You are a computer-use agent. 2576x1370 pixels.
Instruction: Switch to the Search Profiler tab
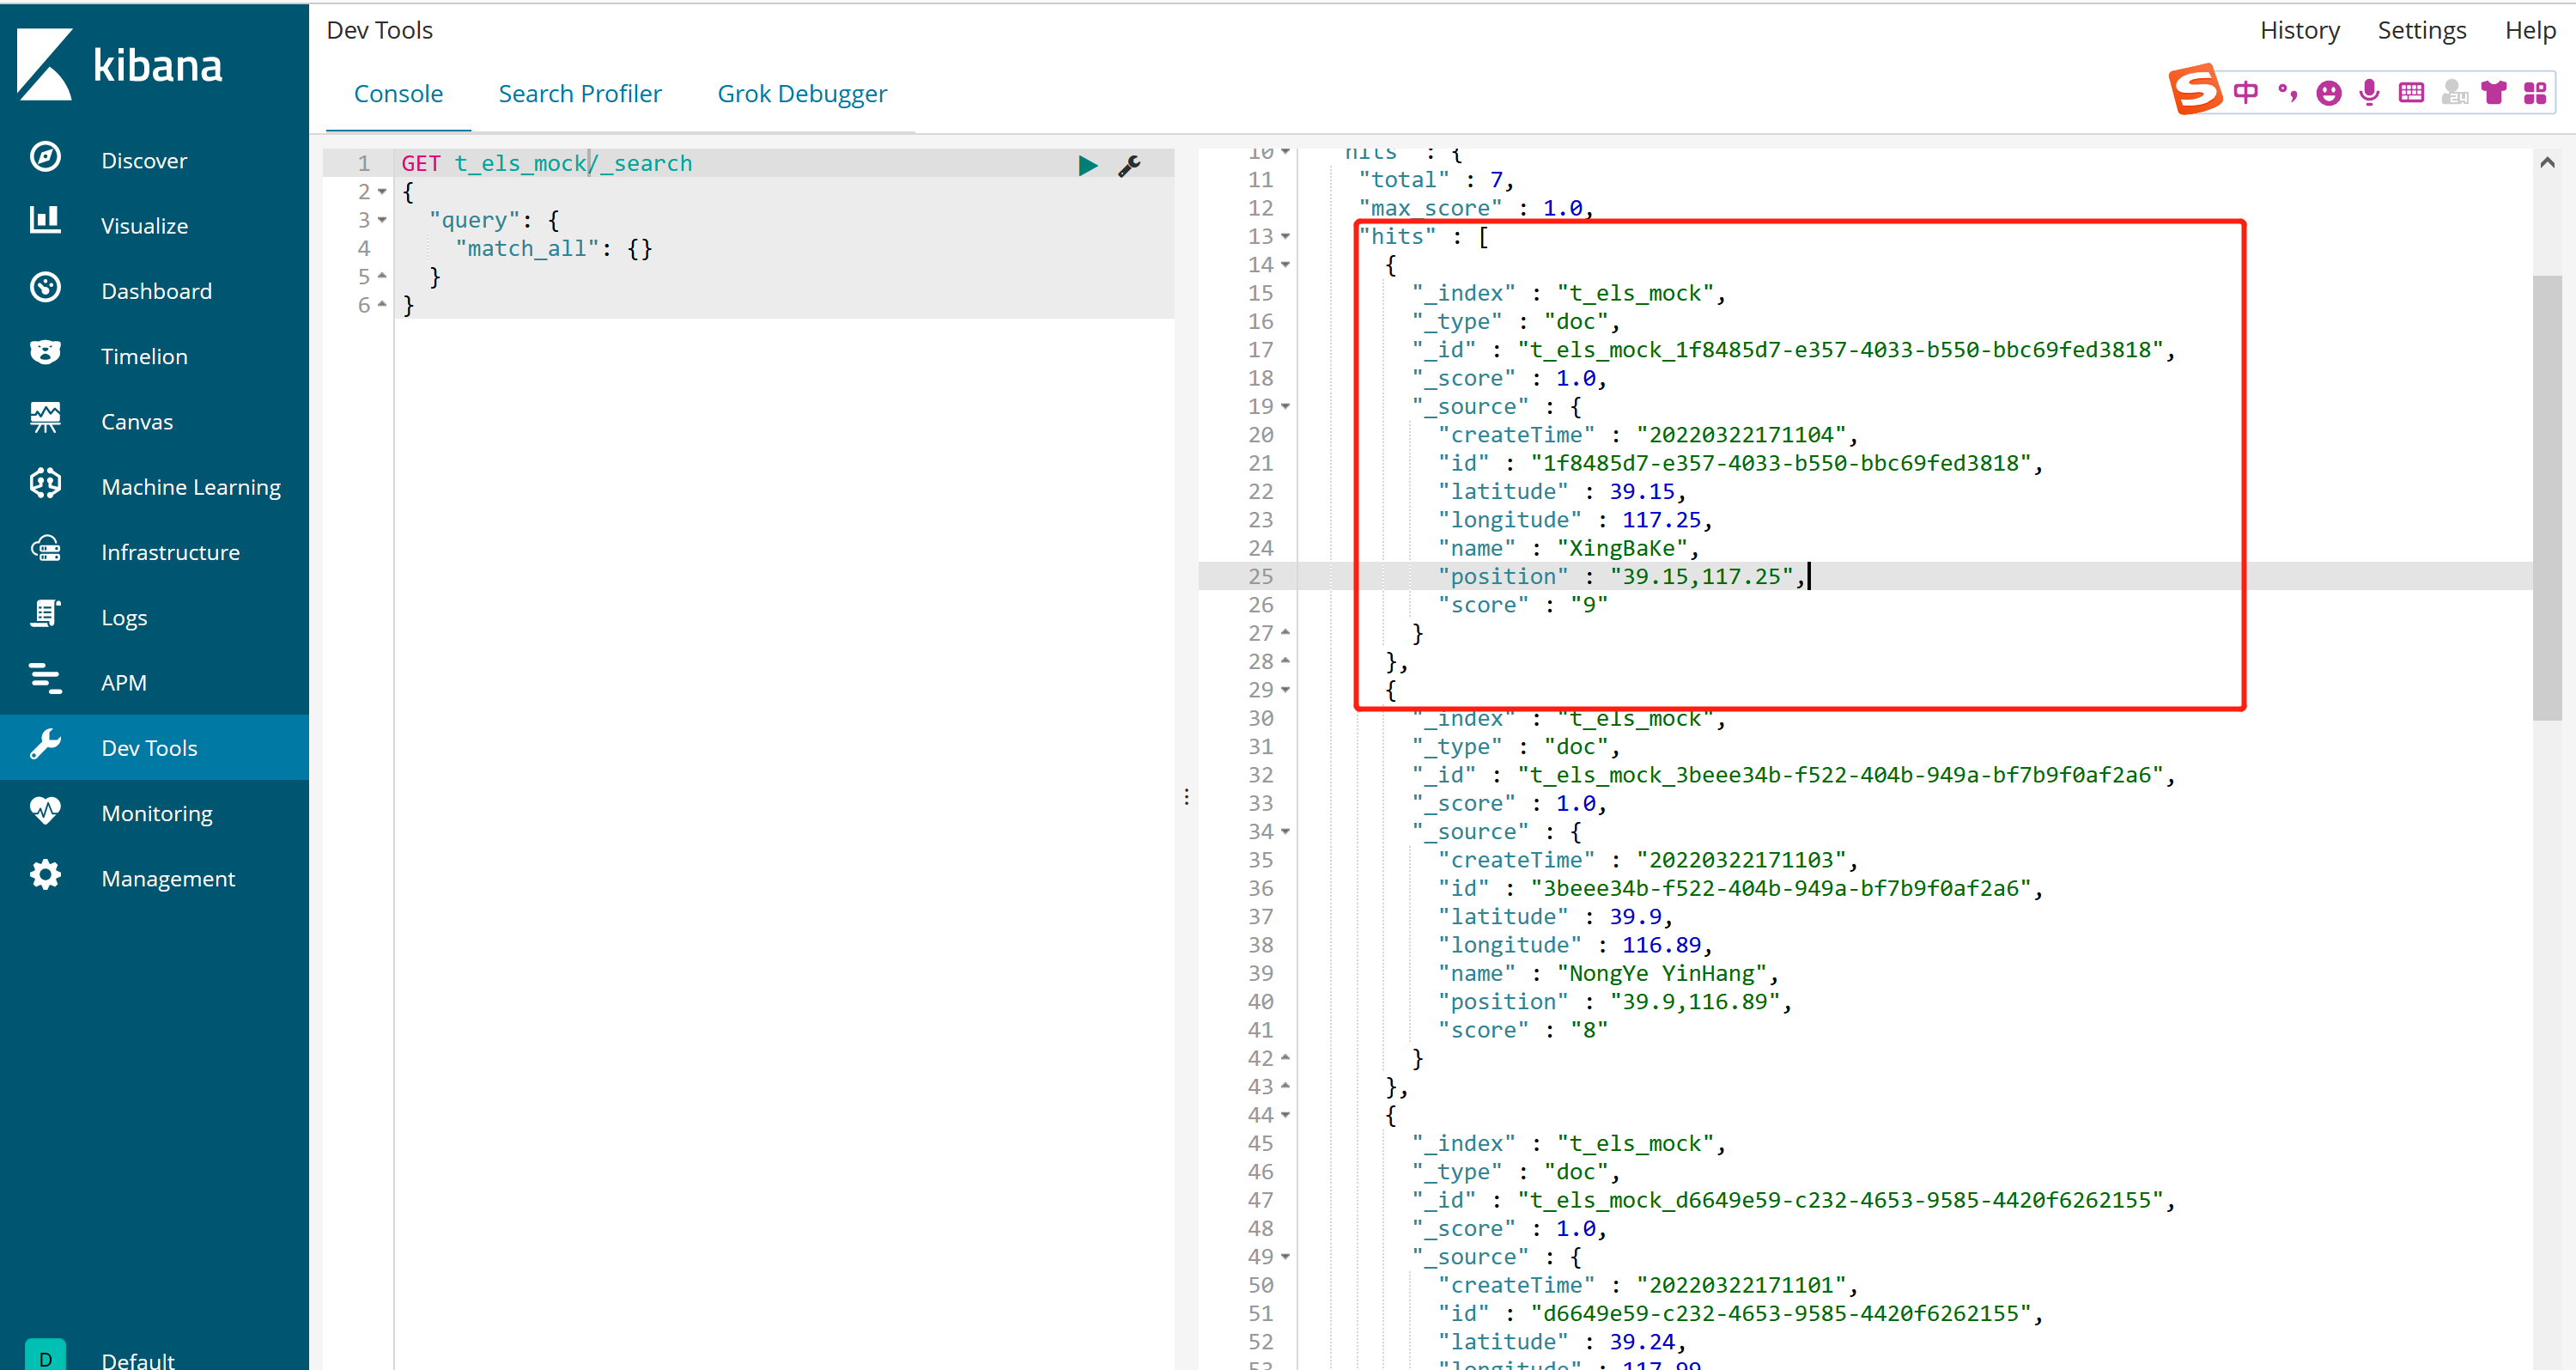[580, 94]
